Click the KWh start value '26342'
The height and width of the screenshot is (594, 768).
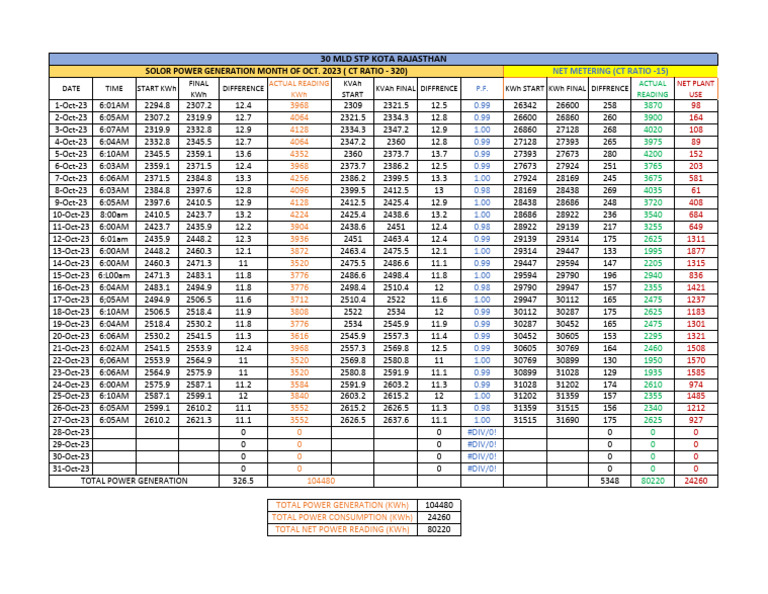(525, 105)
